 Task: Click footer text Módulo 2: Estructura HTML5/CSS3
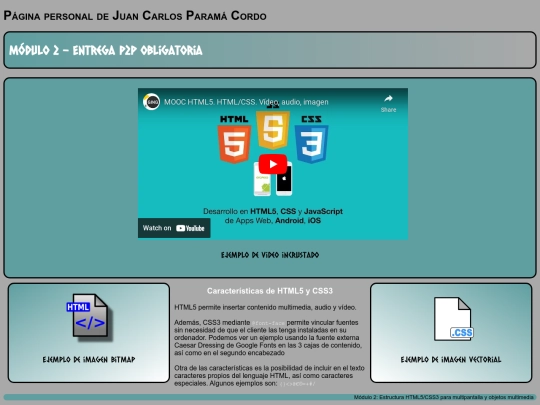click(444, 397)
